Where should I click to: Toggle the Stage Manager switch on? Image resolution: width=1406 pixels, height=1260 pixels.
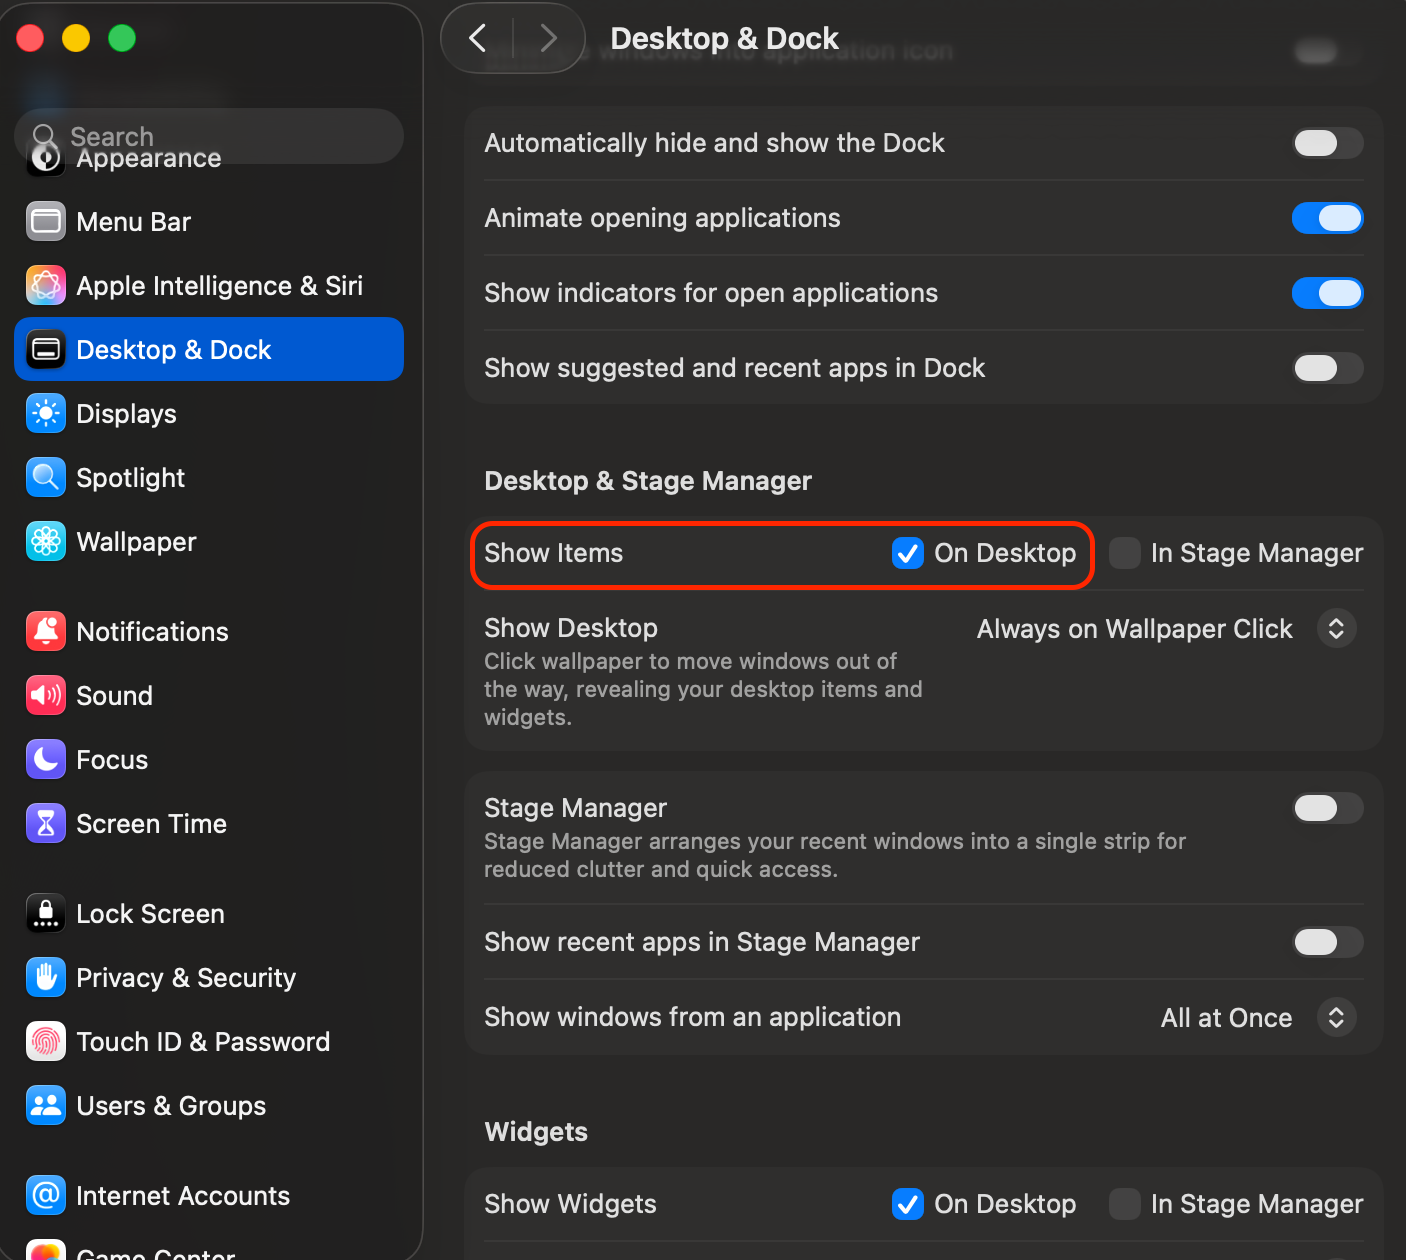(1327, 808)
